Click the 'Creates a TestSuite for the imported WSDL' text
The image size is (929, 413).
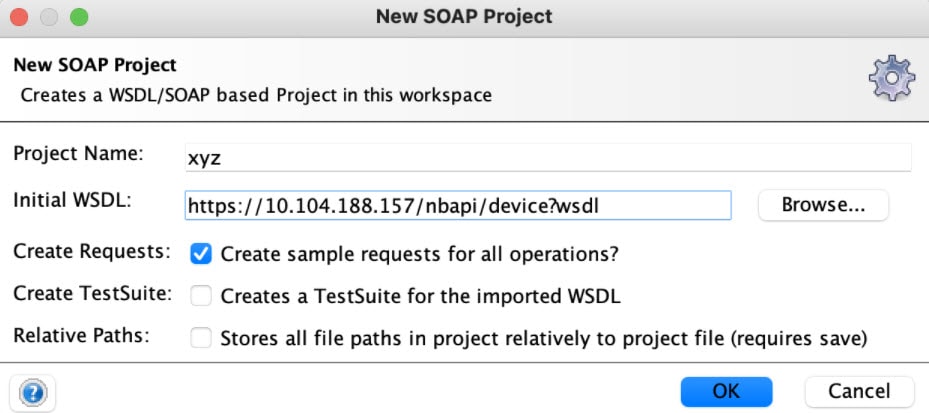coord(421,296)
